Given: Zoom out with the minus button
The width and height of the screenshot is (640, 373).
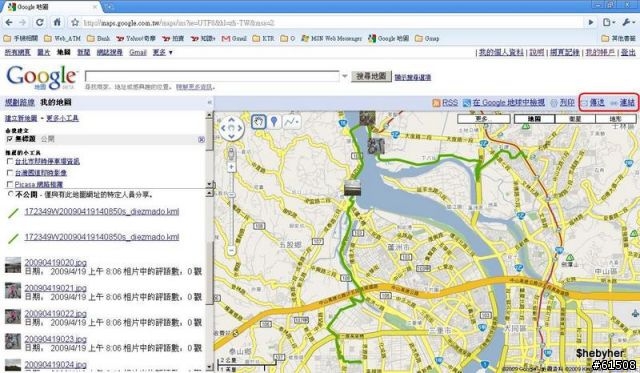Looking at the screenshot, I should click(231, 250).
